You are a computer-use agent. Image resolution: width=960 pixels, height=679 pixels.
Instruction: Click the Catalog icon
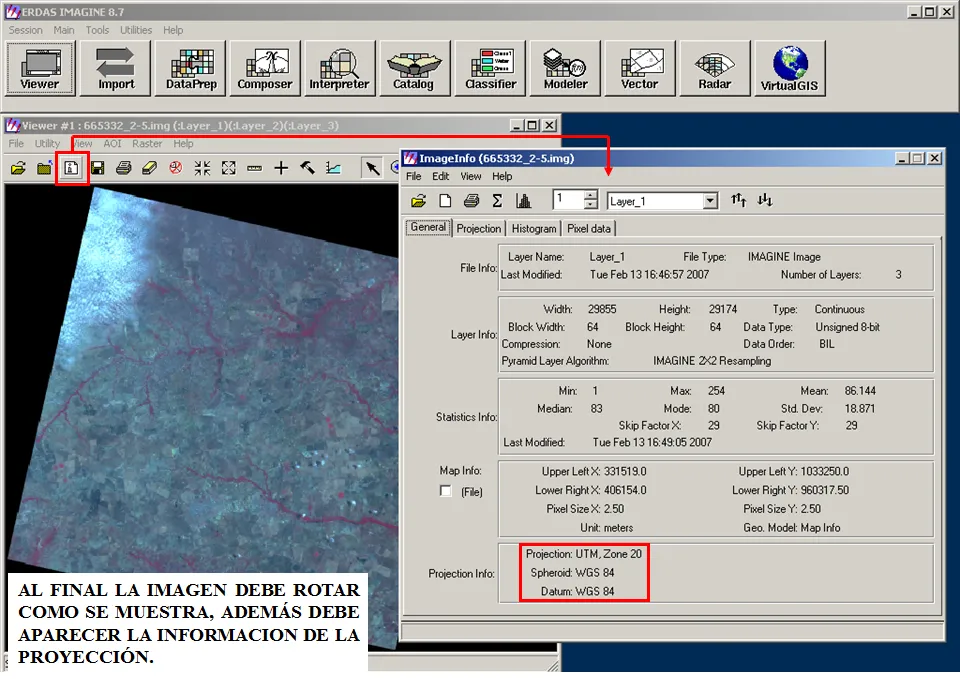click(x=414, y=68)
